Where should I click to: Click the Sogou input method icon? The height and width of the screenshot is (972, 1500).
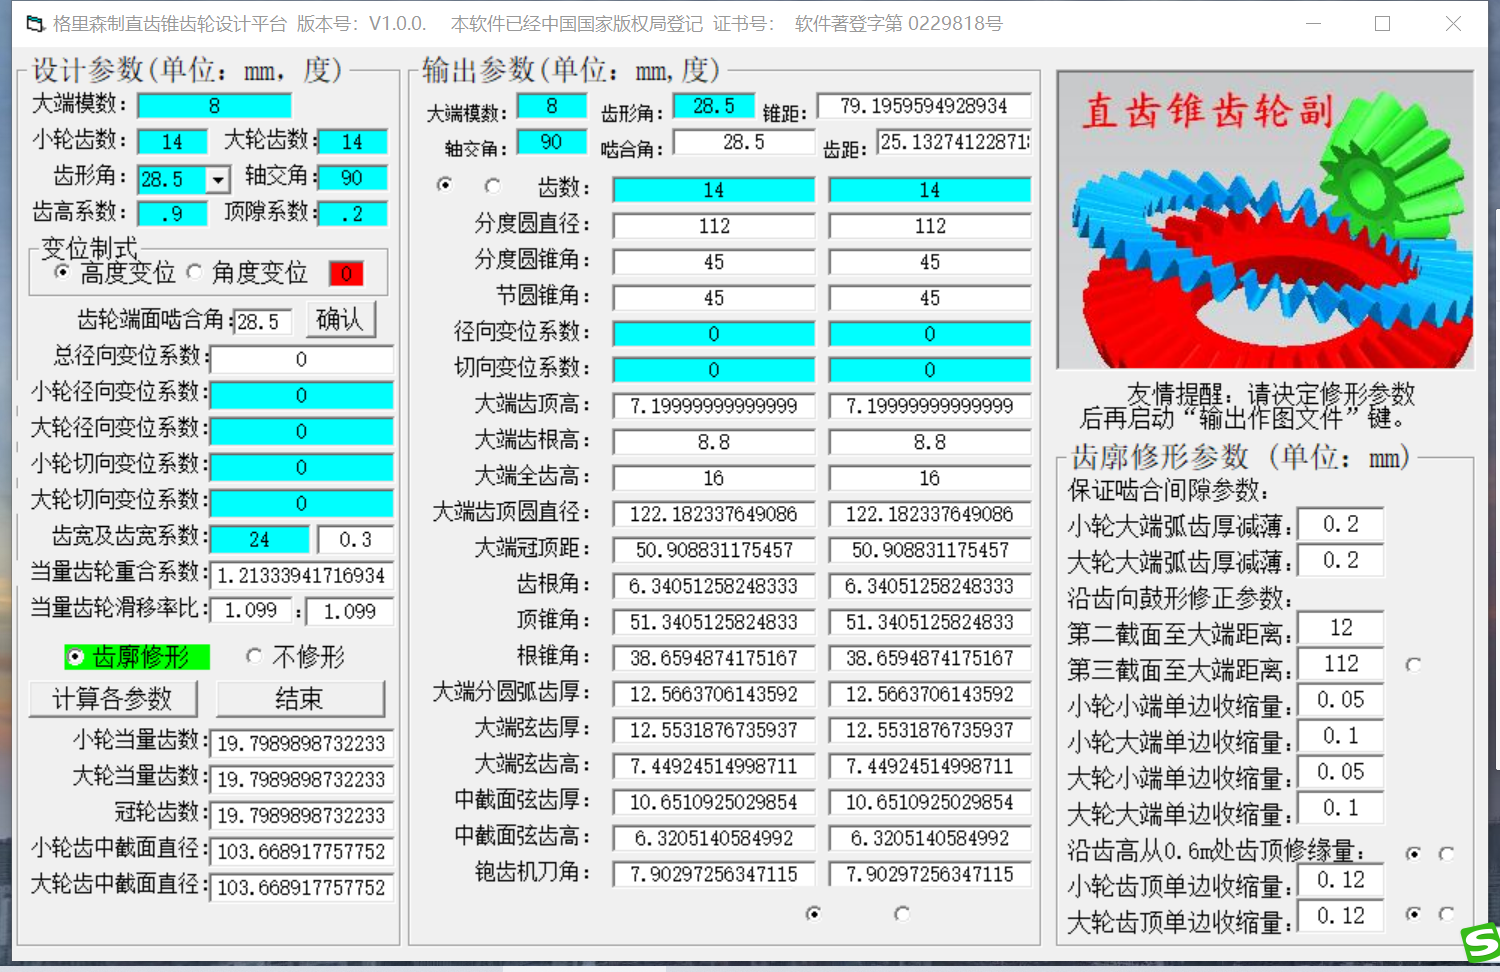1481,942
